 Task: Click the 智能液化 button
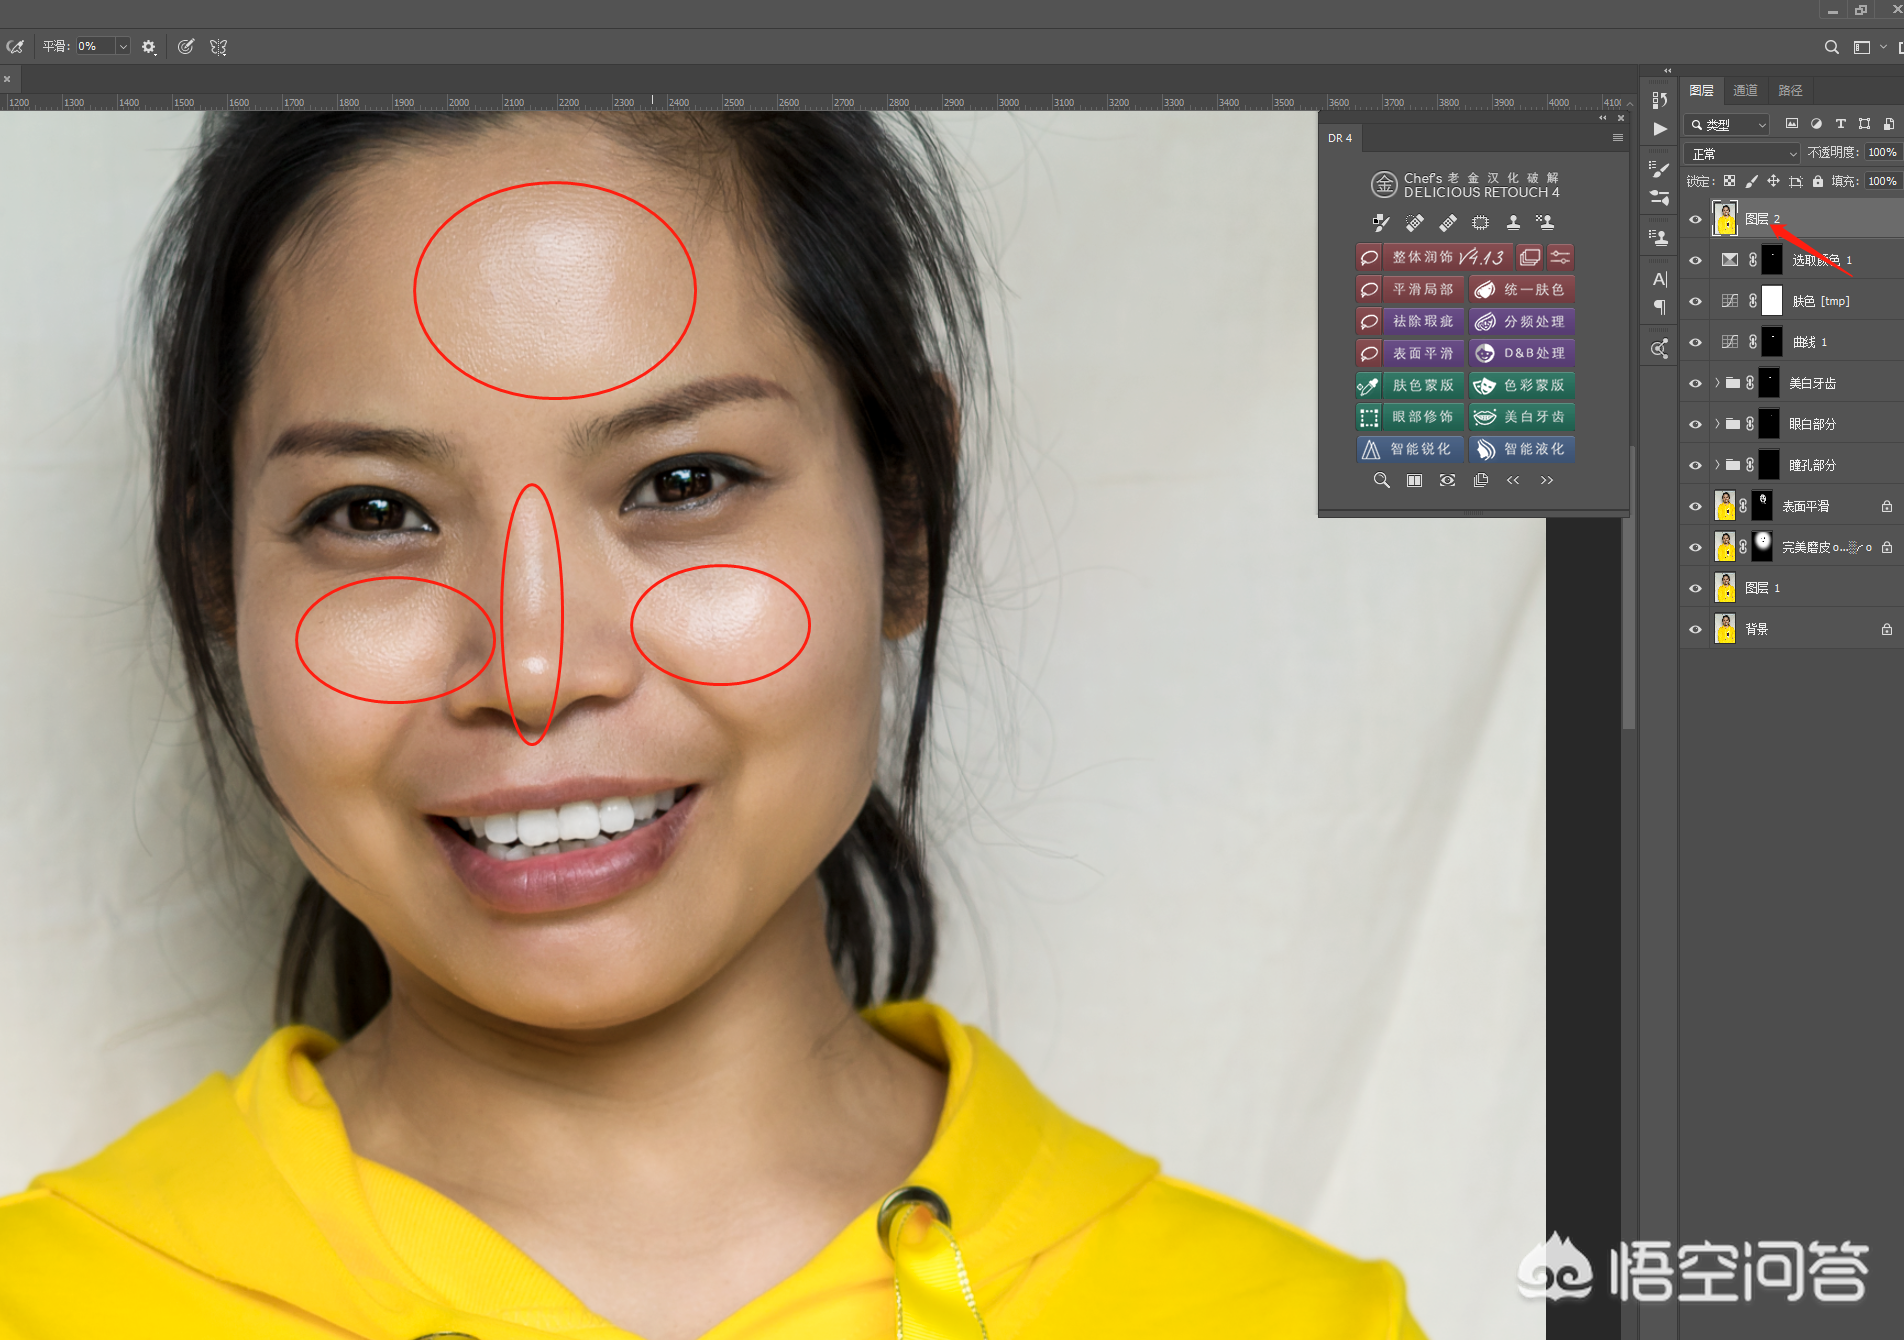click(x=1522, y=449)
